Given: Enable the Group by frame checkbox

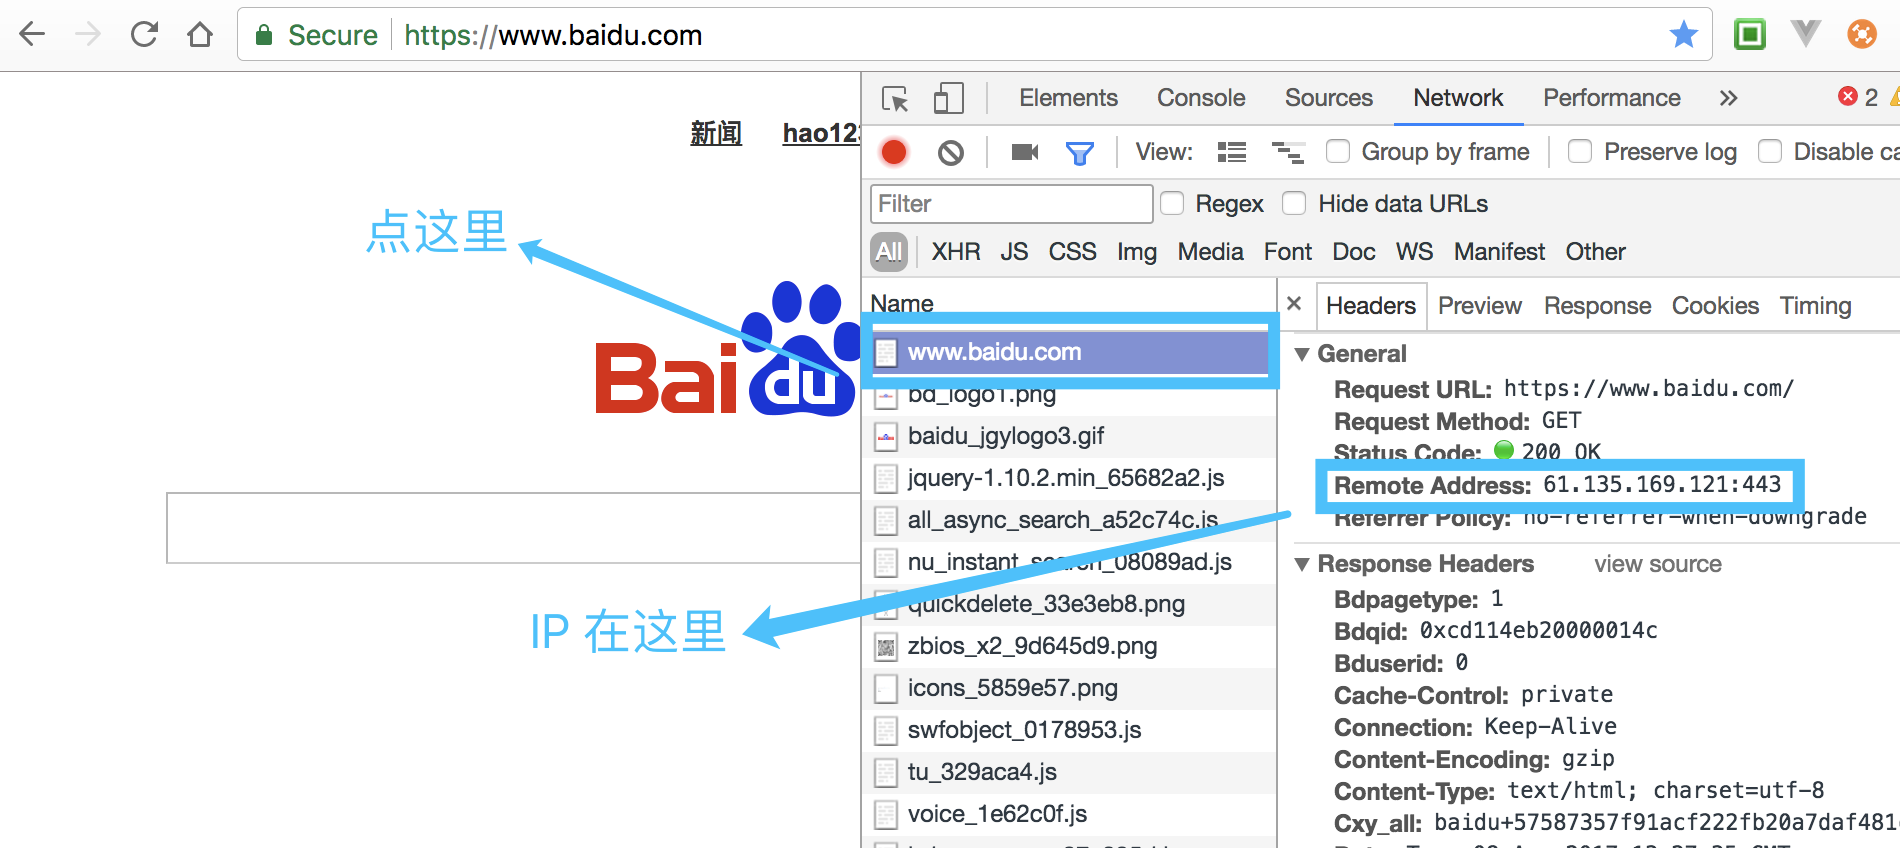Looking at the screenshot, I should point(1337,151).
